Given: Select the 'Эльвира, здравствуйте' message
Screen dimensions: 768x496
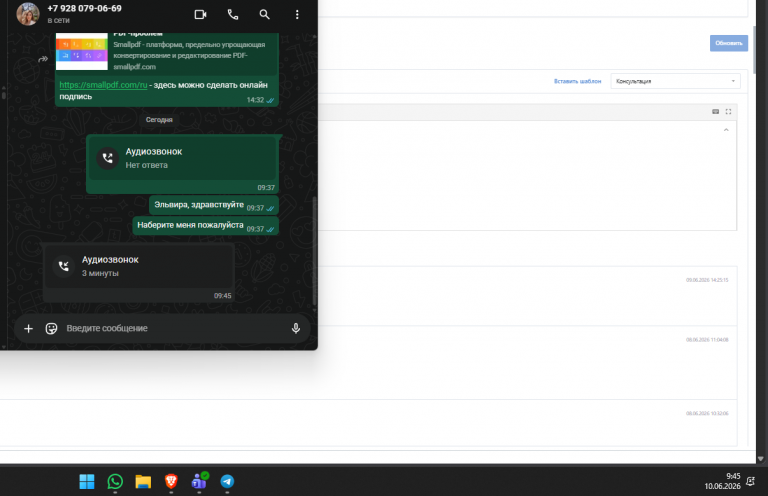Looking at the screenshot, I should 214,205.
